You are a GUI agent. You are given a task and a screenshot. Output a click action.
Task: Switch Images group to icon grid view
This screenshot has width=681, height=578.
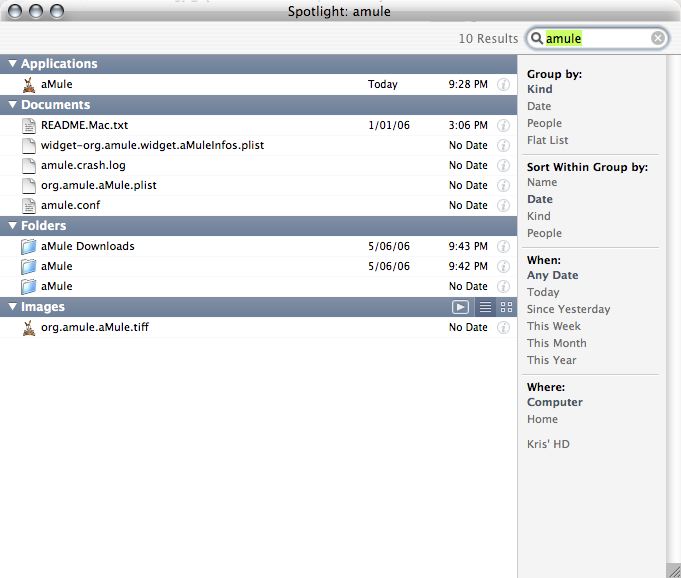[506, 307]
